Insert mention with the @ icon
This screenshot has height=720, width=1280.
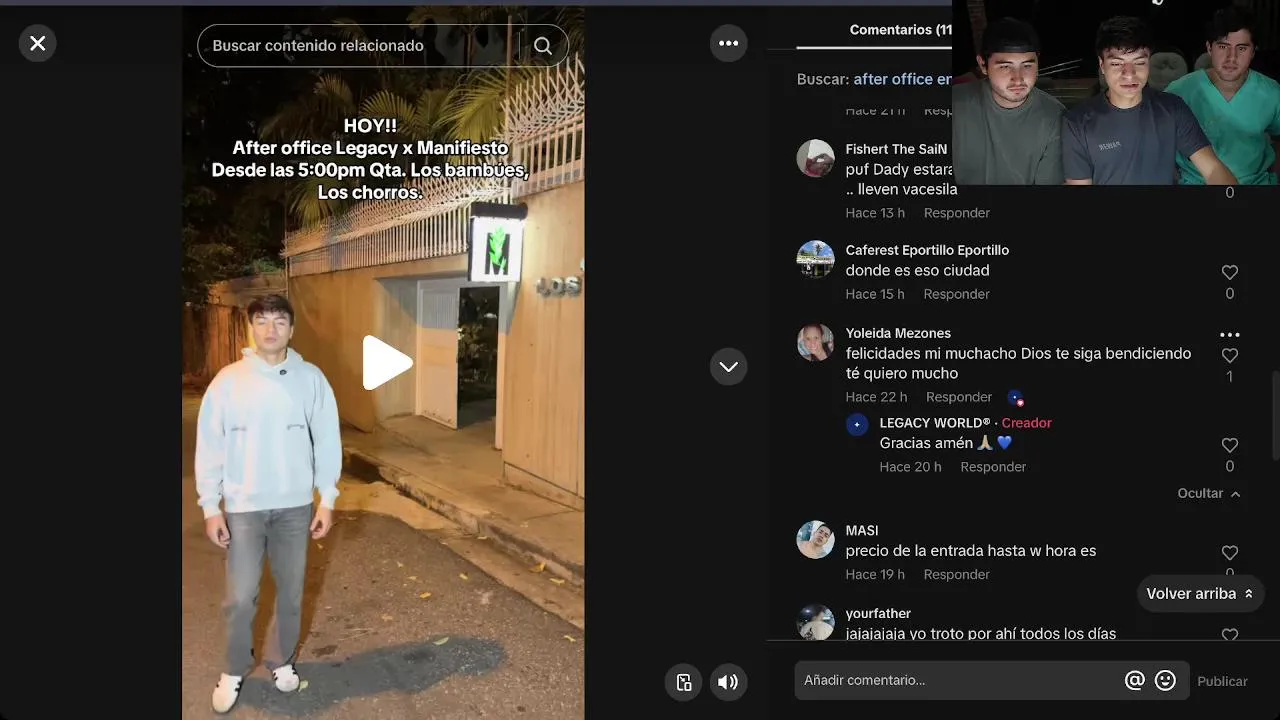1134,680
